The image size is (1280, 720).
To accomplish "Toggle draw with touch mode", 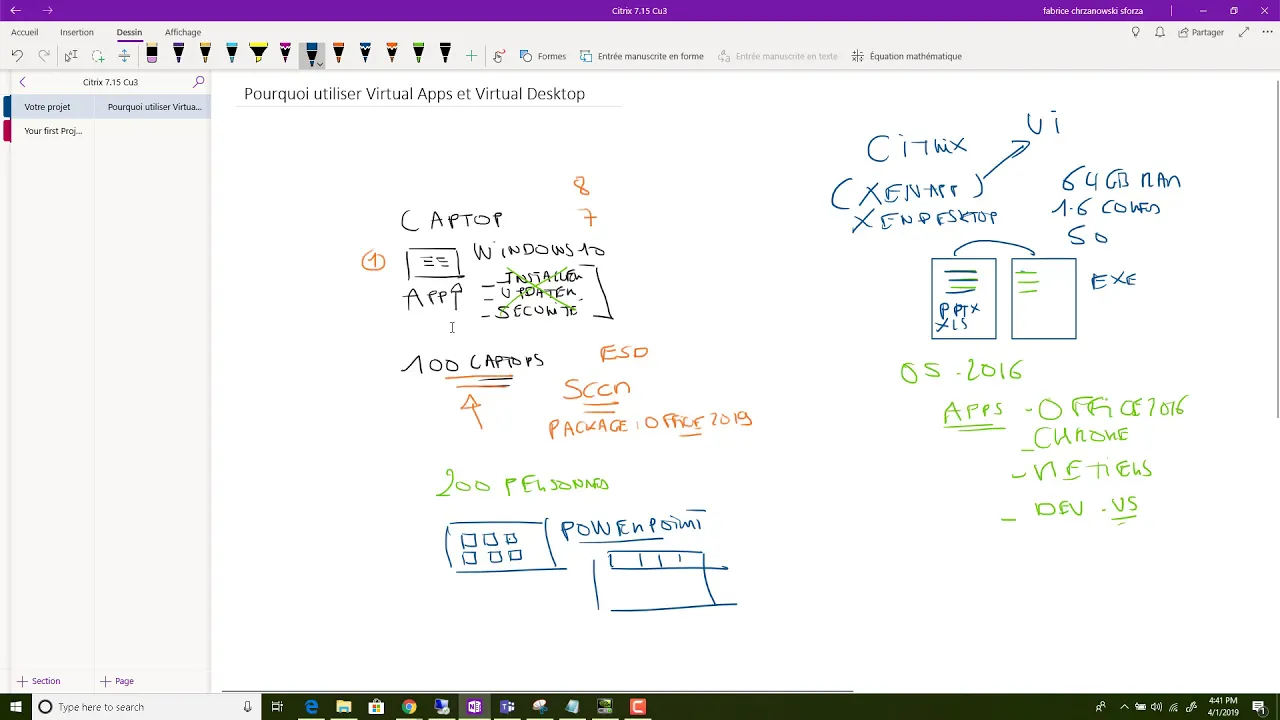I will (499, 56).
